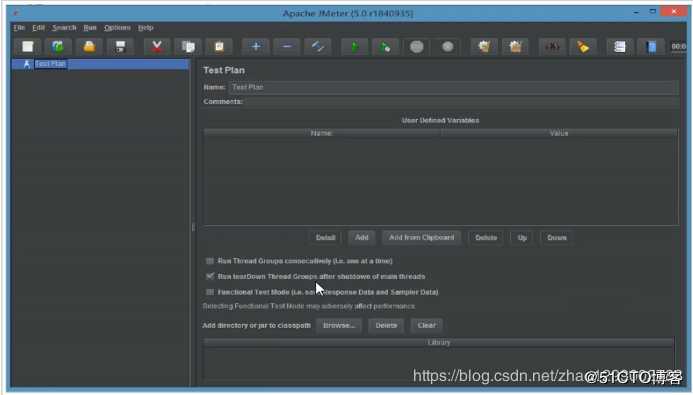Open the Options menu

(x=117, y=27)
